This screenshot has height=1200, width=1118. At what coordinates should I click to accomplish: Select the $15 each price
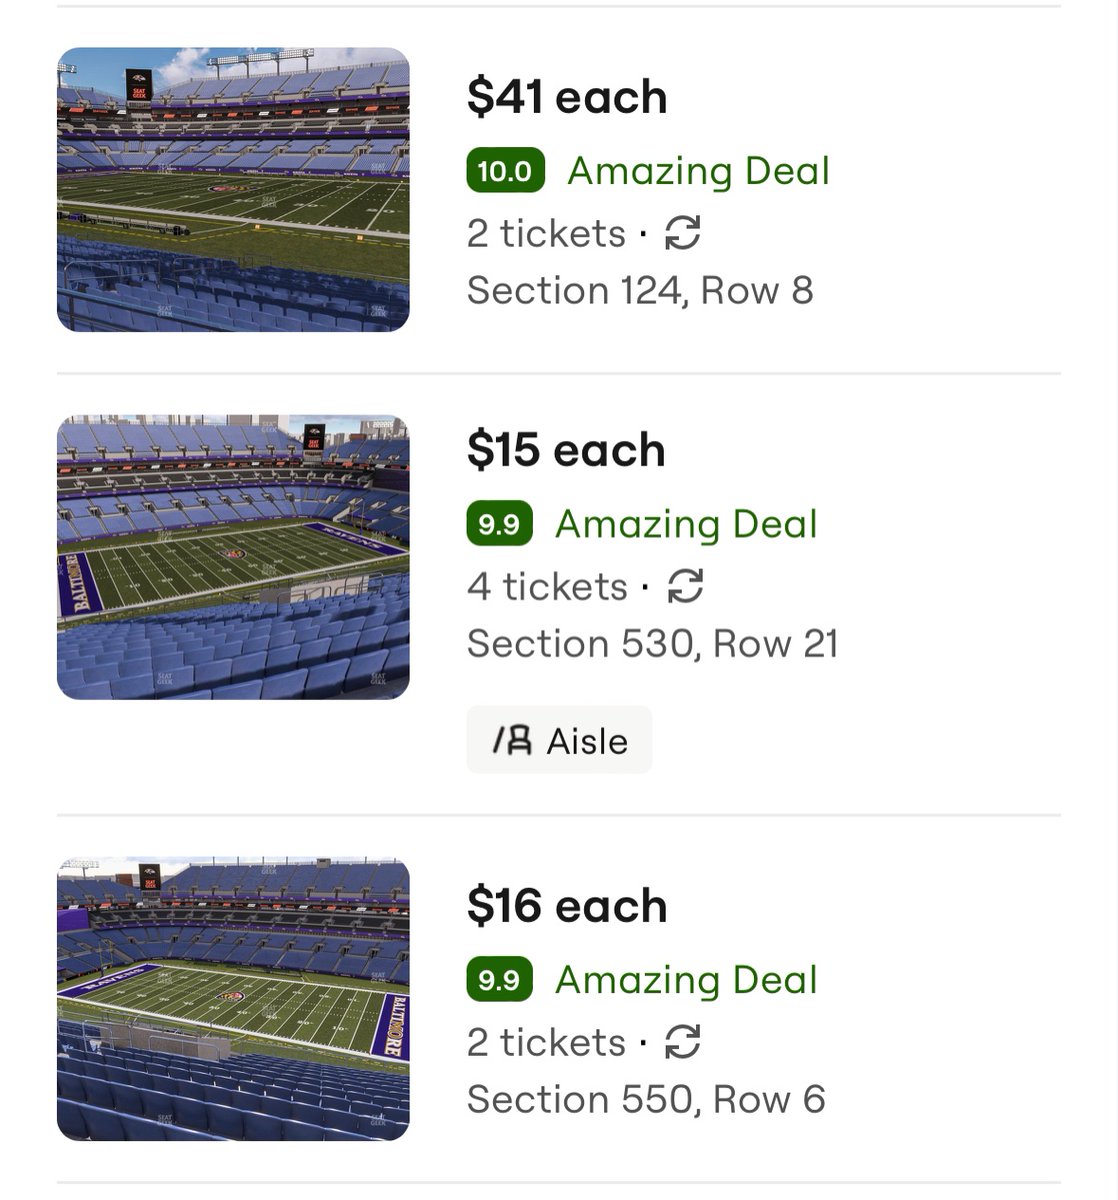coord(565,450)
